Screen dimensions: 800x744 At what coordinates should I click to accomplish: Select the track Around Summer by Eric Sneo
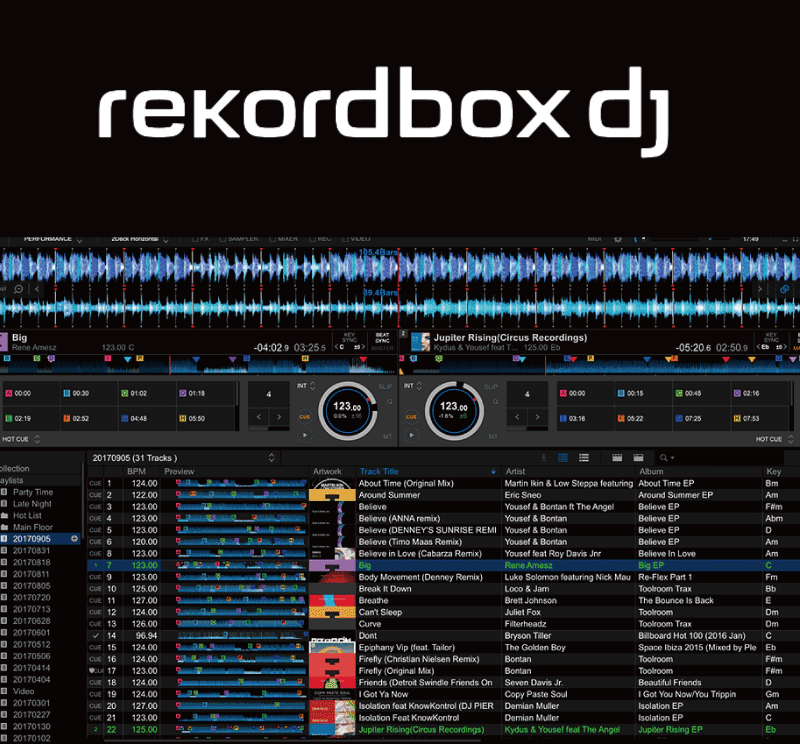point(442,495)
